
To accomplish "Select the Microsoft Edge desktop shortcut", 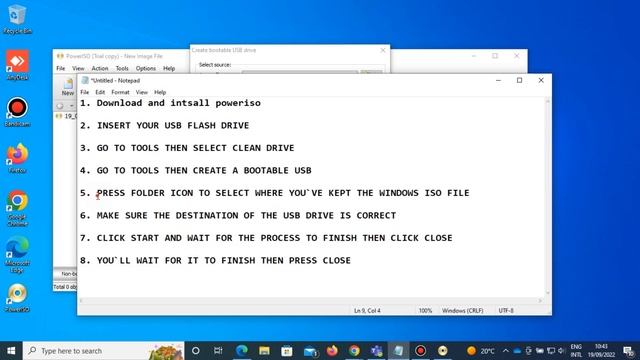I will 17,255.
